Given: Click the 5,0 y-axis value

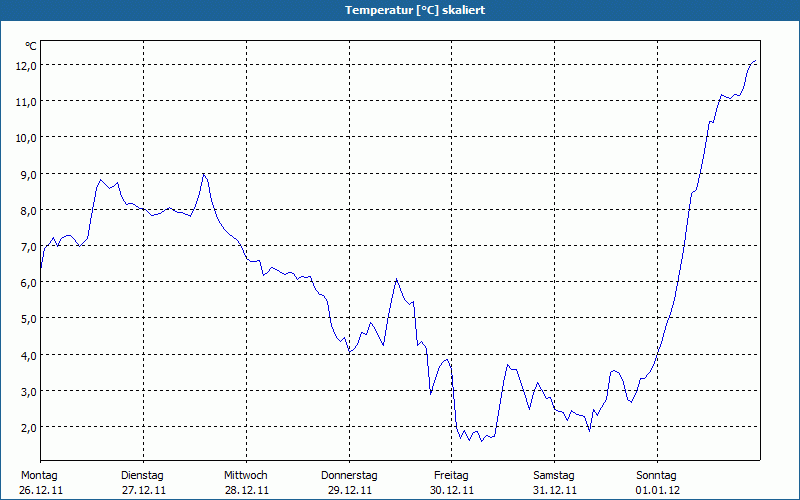Looking at the screenshot, I should 29,319.
